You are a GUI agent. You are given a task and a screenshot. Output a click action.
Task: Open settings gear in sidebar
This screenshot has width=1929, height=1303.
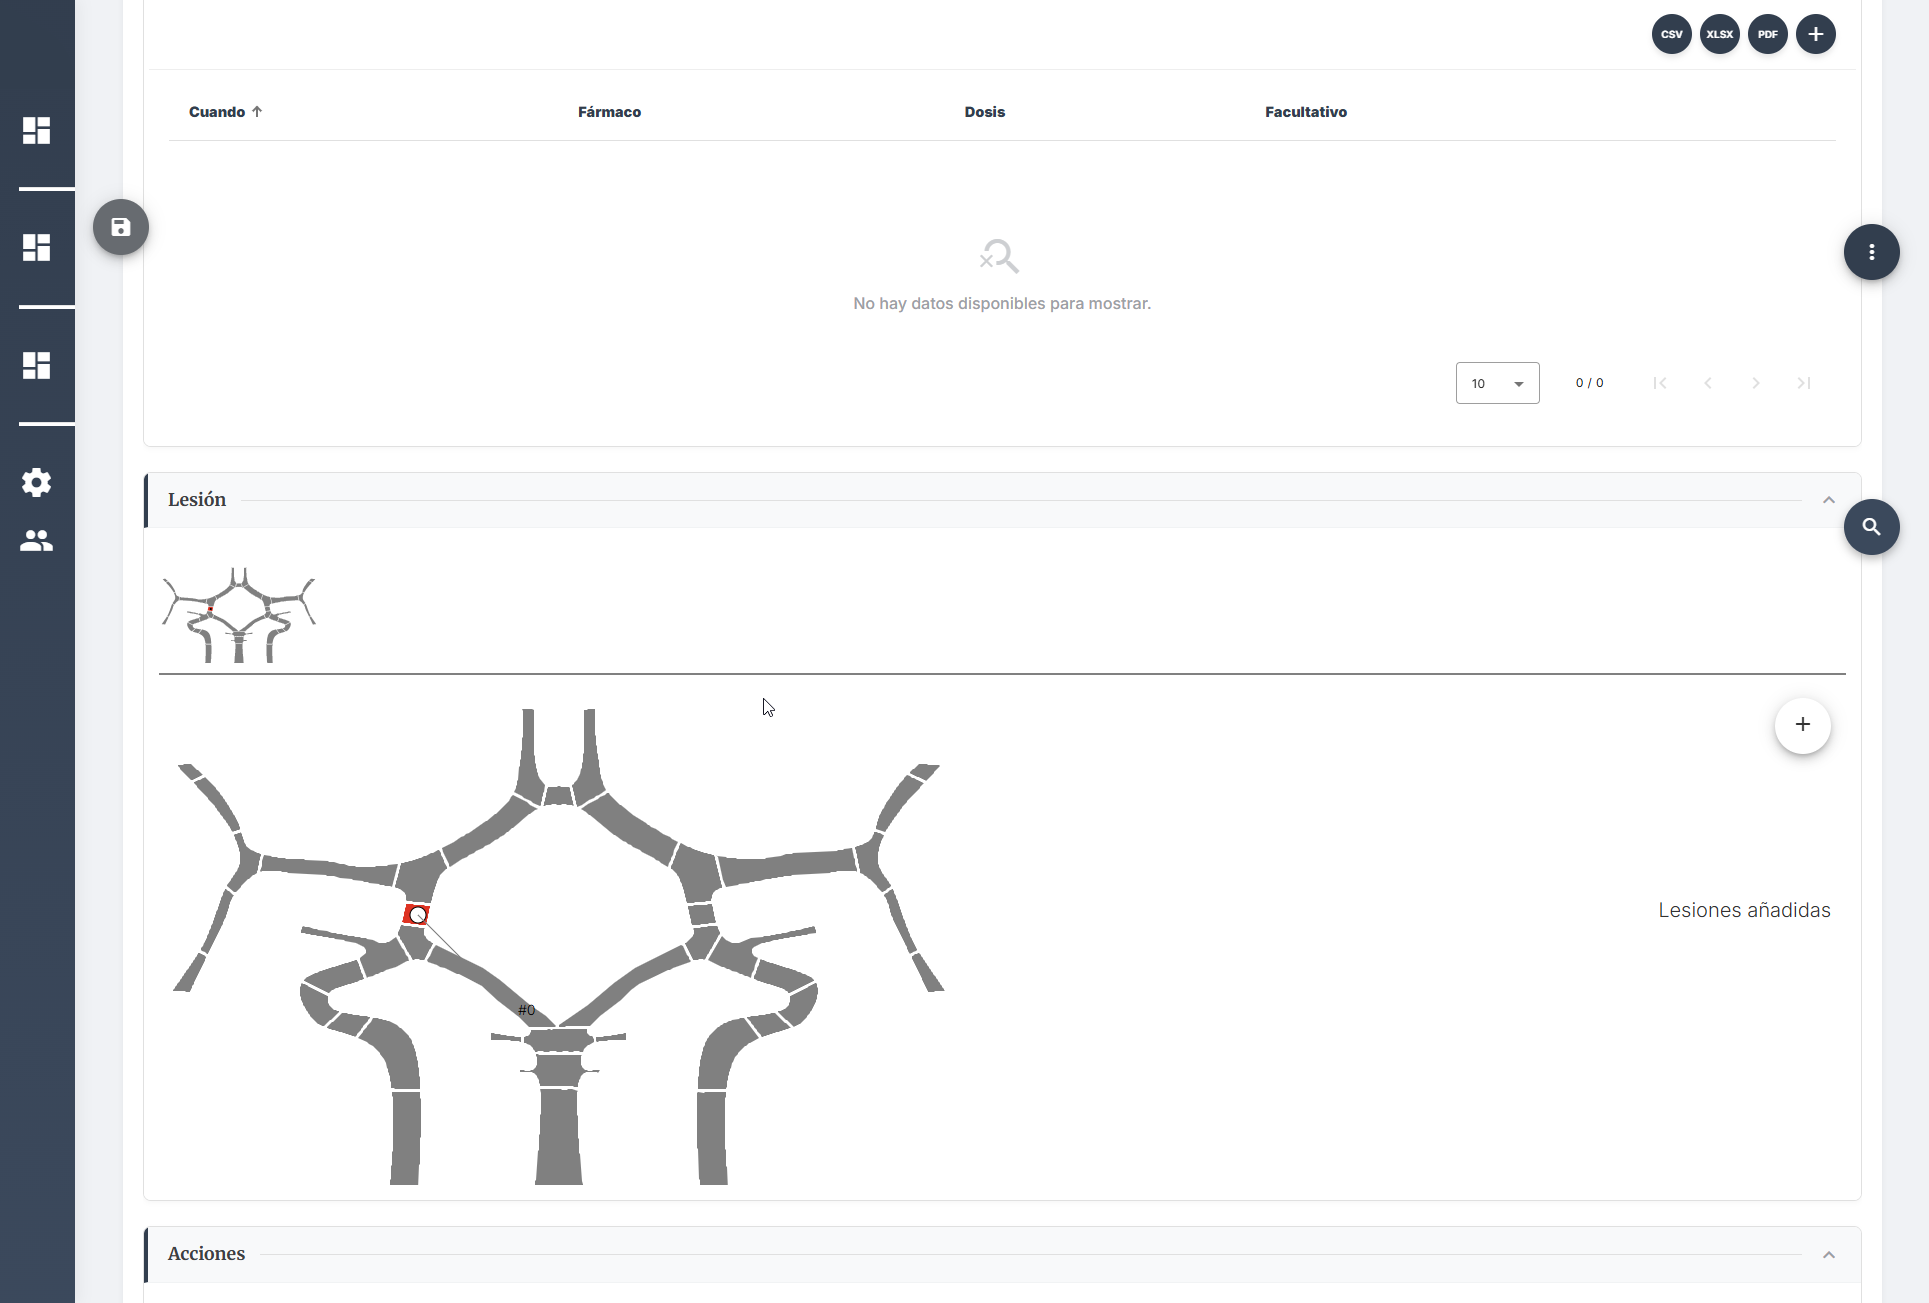tap(37, 483)
